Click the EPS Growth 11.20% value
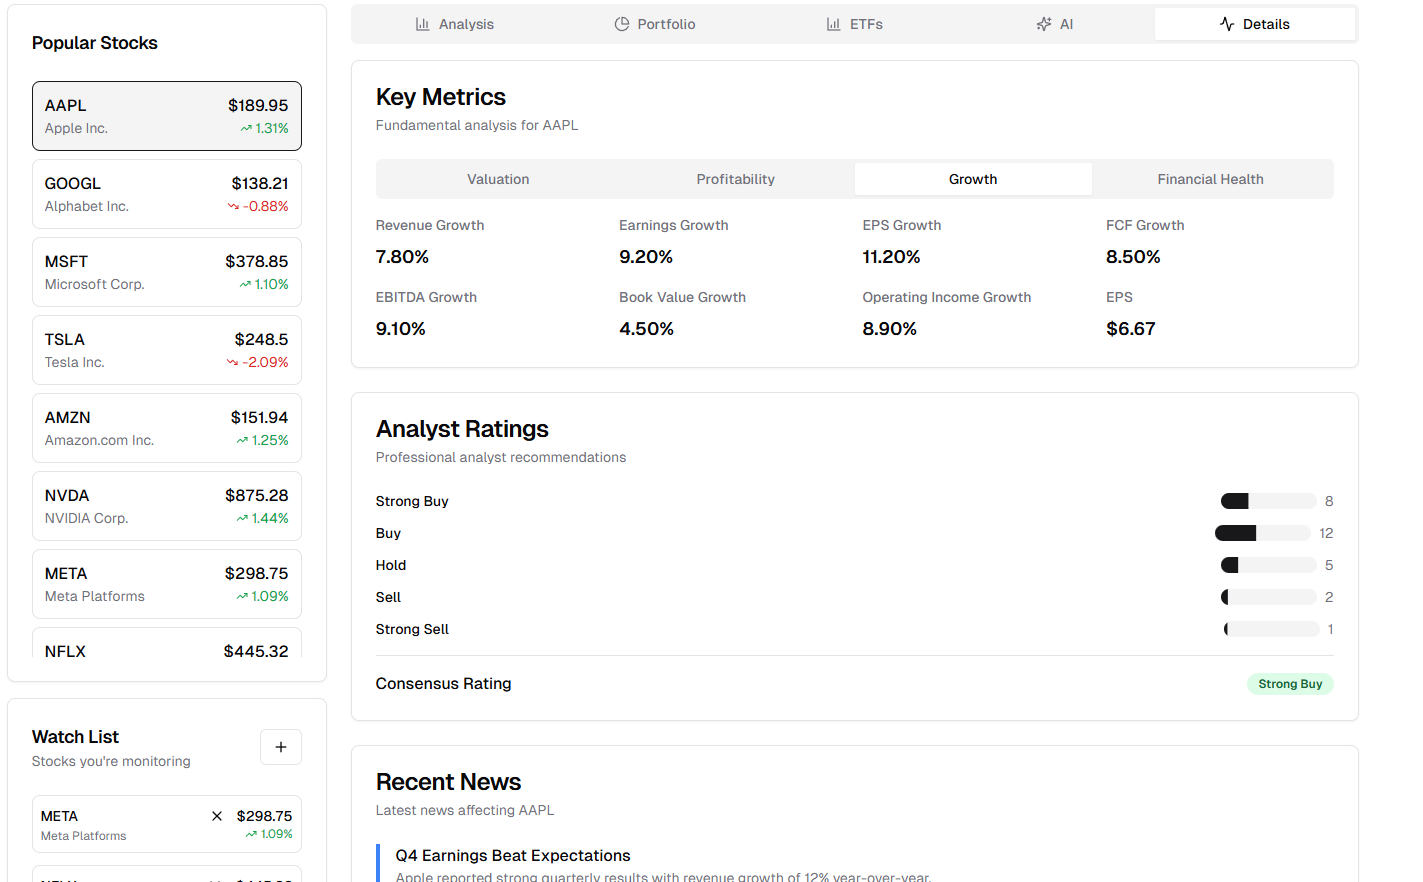 point(891,257)
